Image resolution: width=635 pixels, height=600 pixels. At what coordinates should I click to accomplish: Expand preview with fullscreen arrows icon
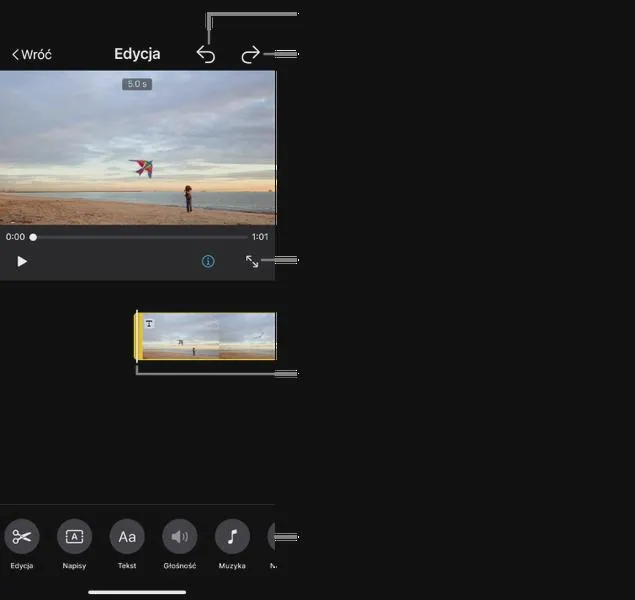[x=252, y=261]
